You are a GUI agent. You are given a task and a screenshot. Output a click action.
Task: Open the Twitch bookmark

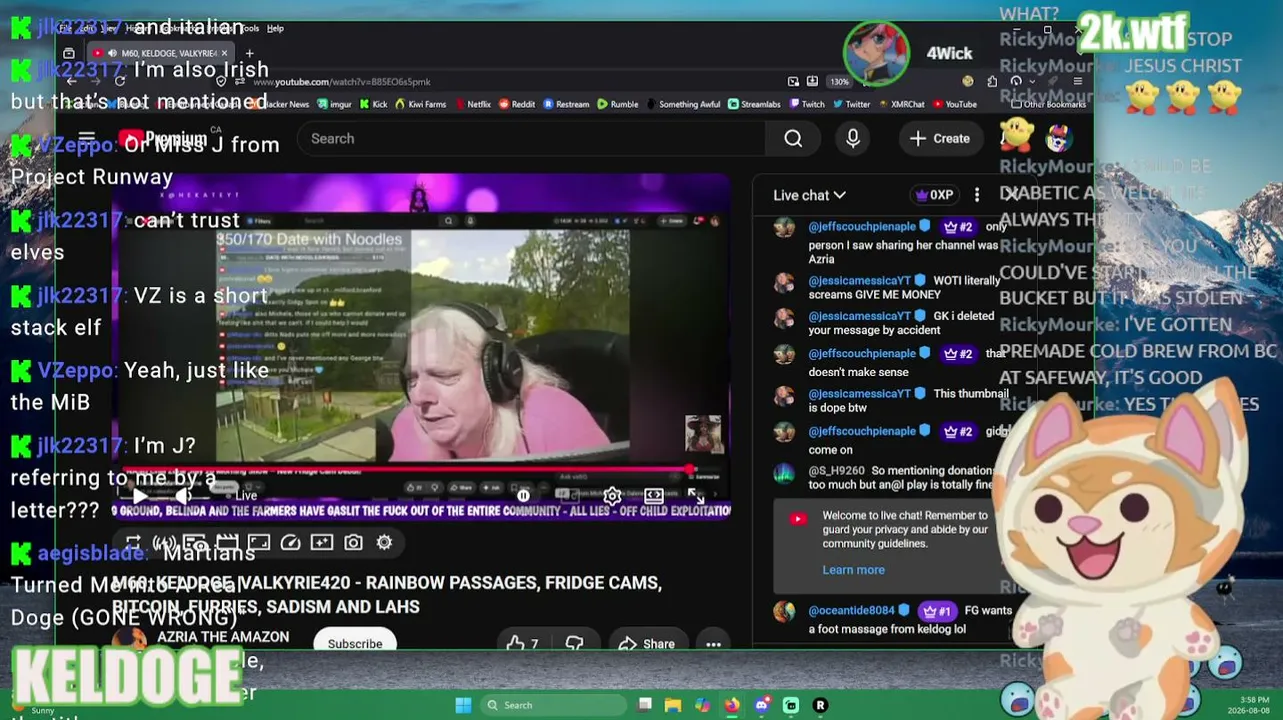pos(806,104)
